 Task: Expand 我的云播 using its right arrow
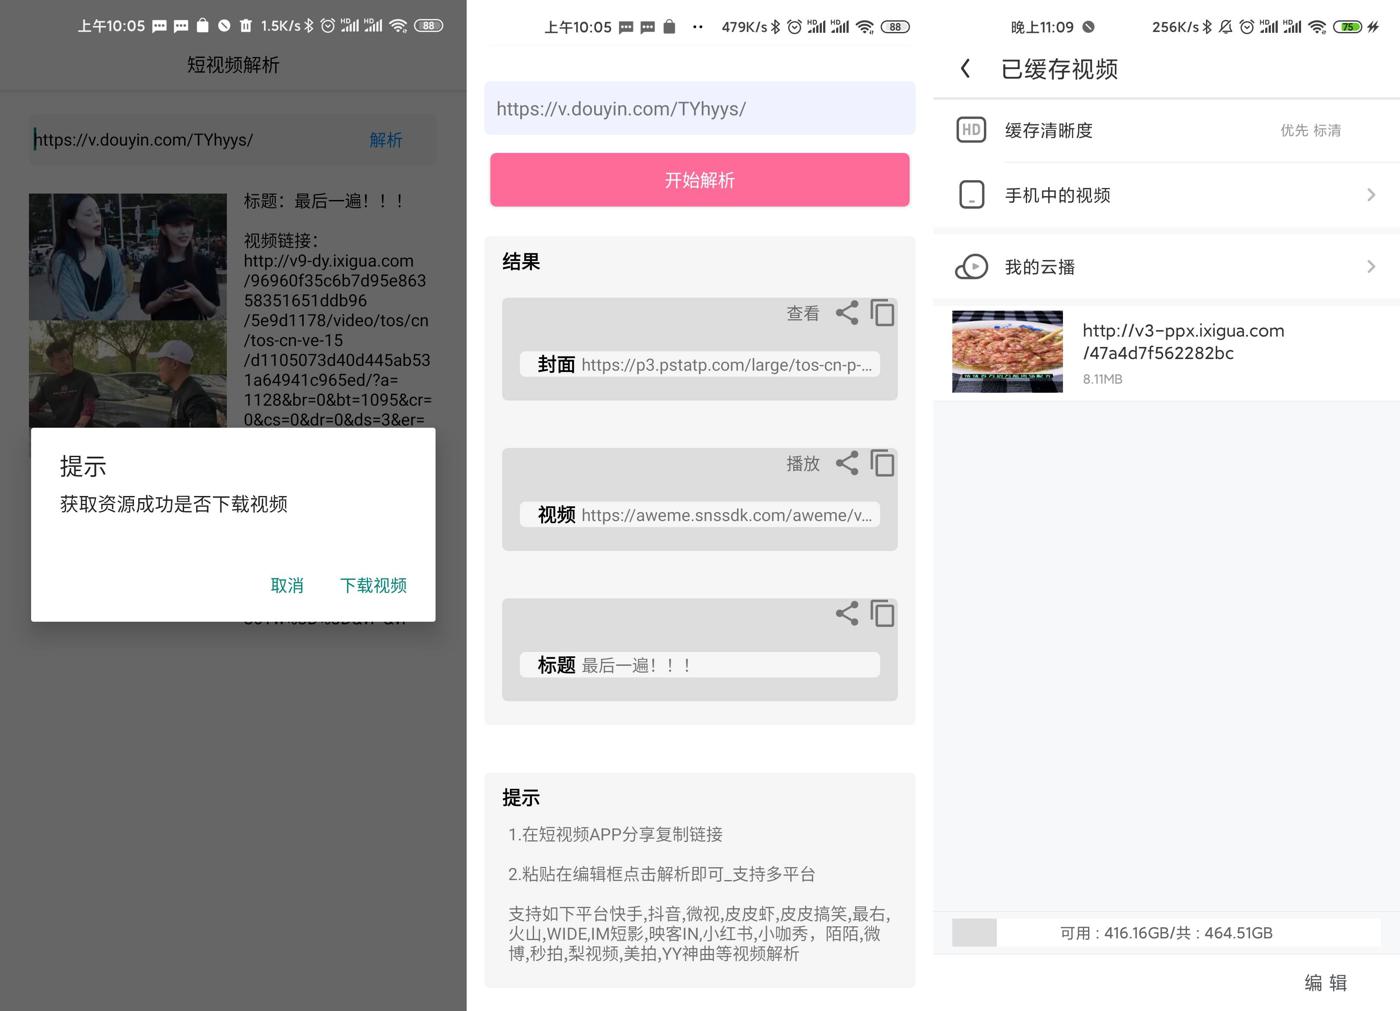1370,267
